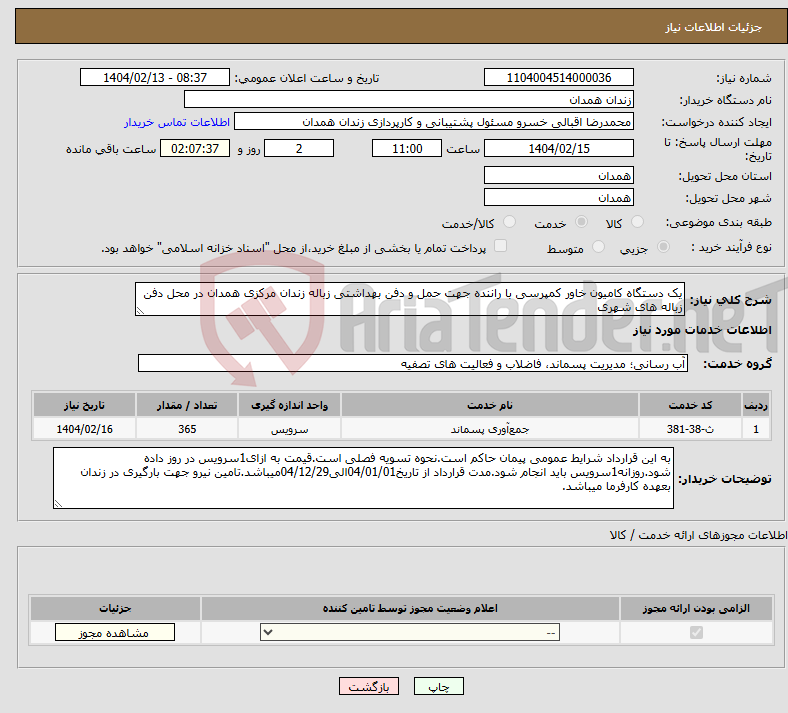
Task: Click the remaining time field 02:07:37
Action: click(x=195, y=148)
